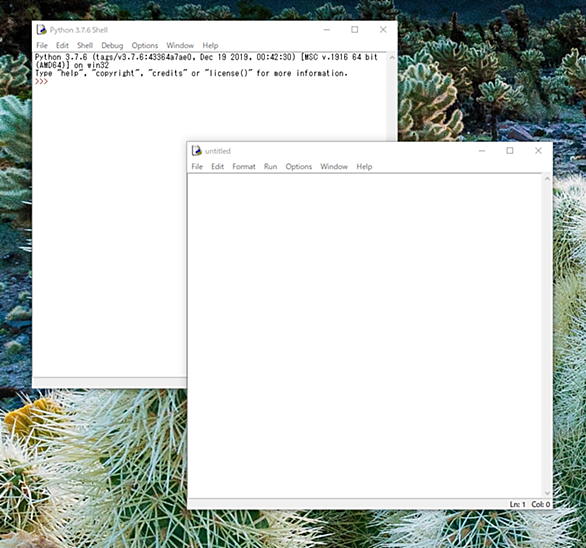This screenshot has width=586, height=548.
Task: Click the scroll down arrow in untitled editor
Action: click(547, 493)
